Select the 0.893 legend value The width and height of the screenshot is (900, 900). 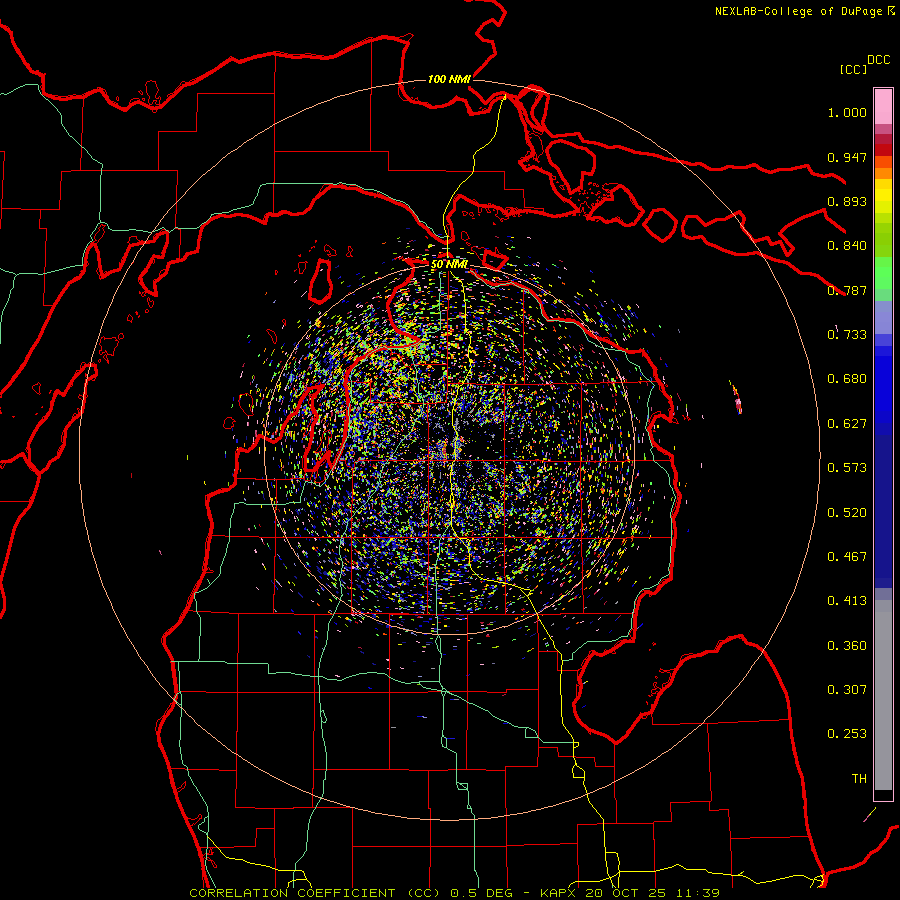click(847, 201)
